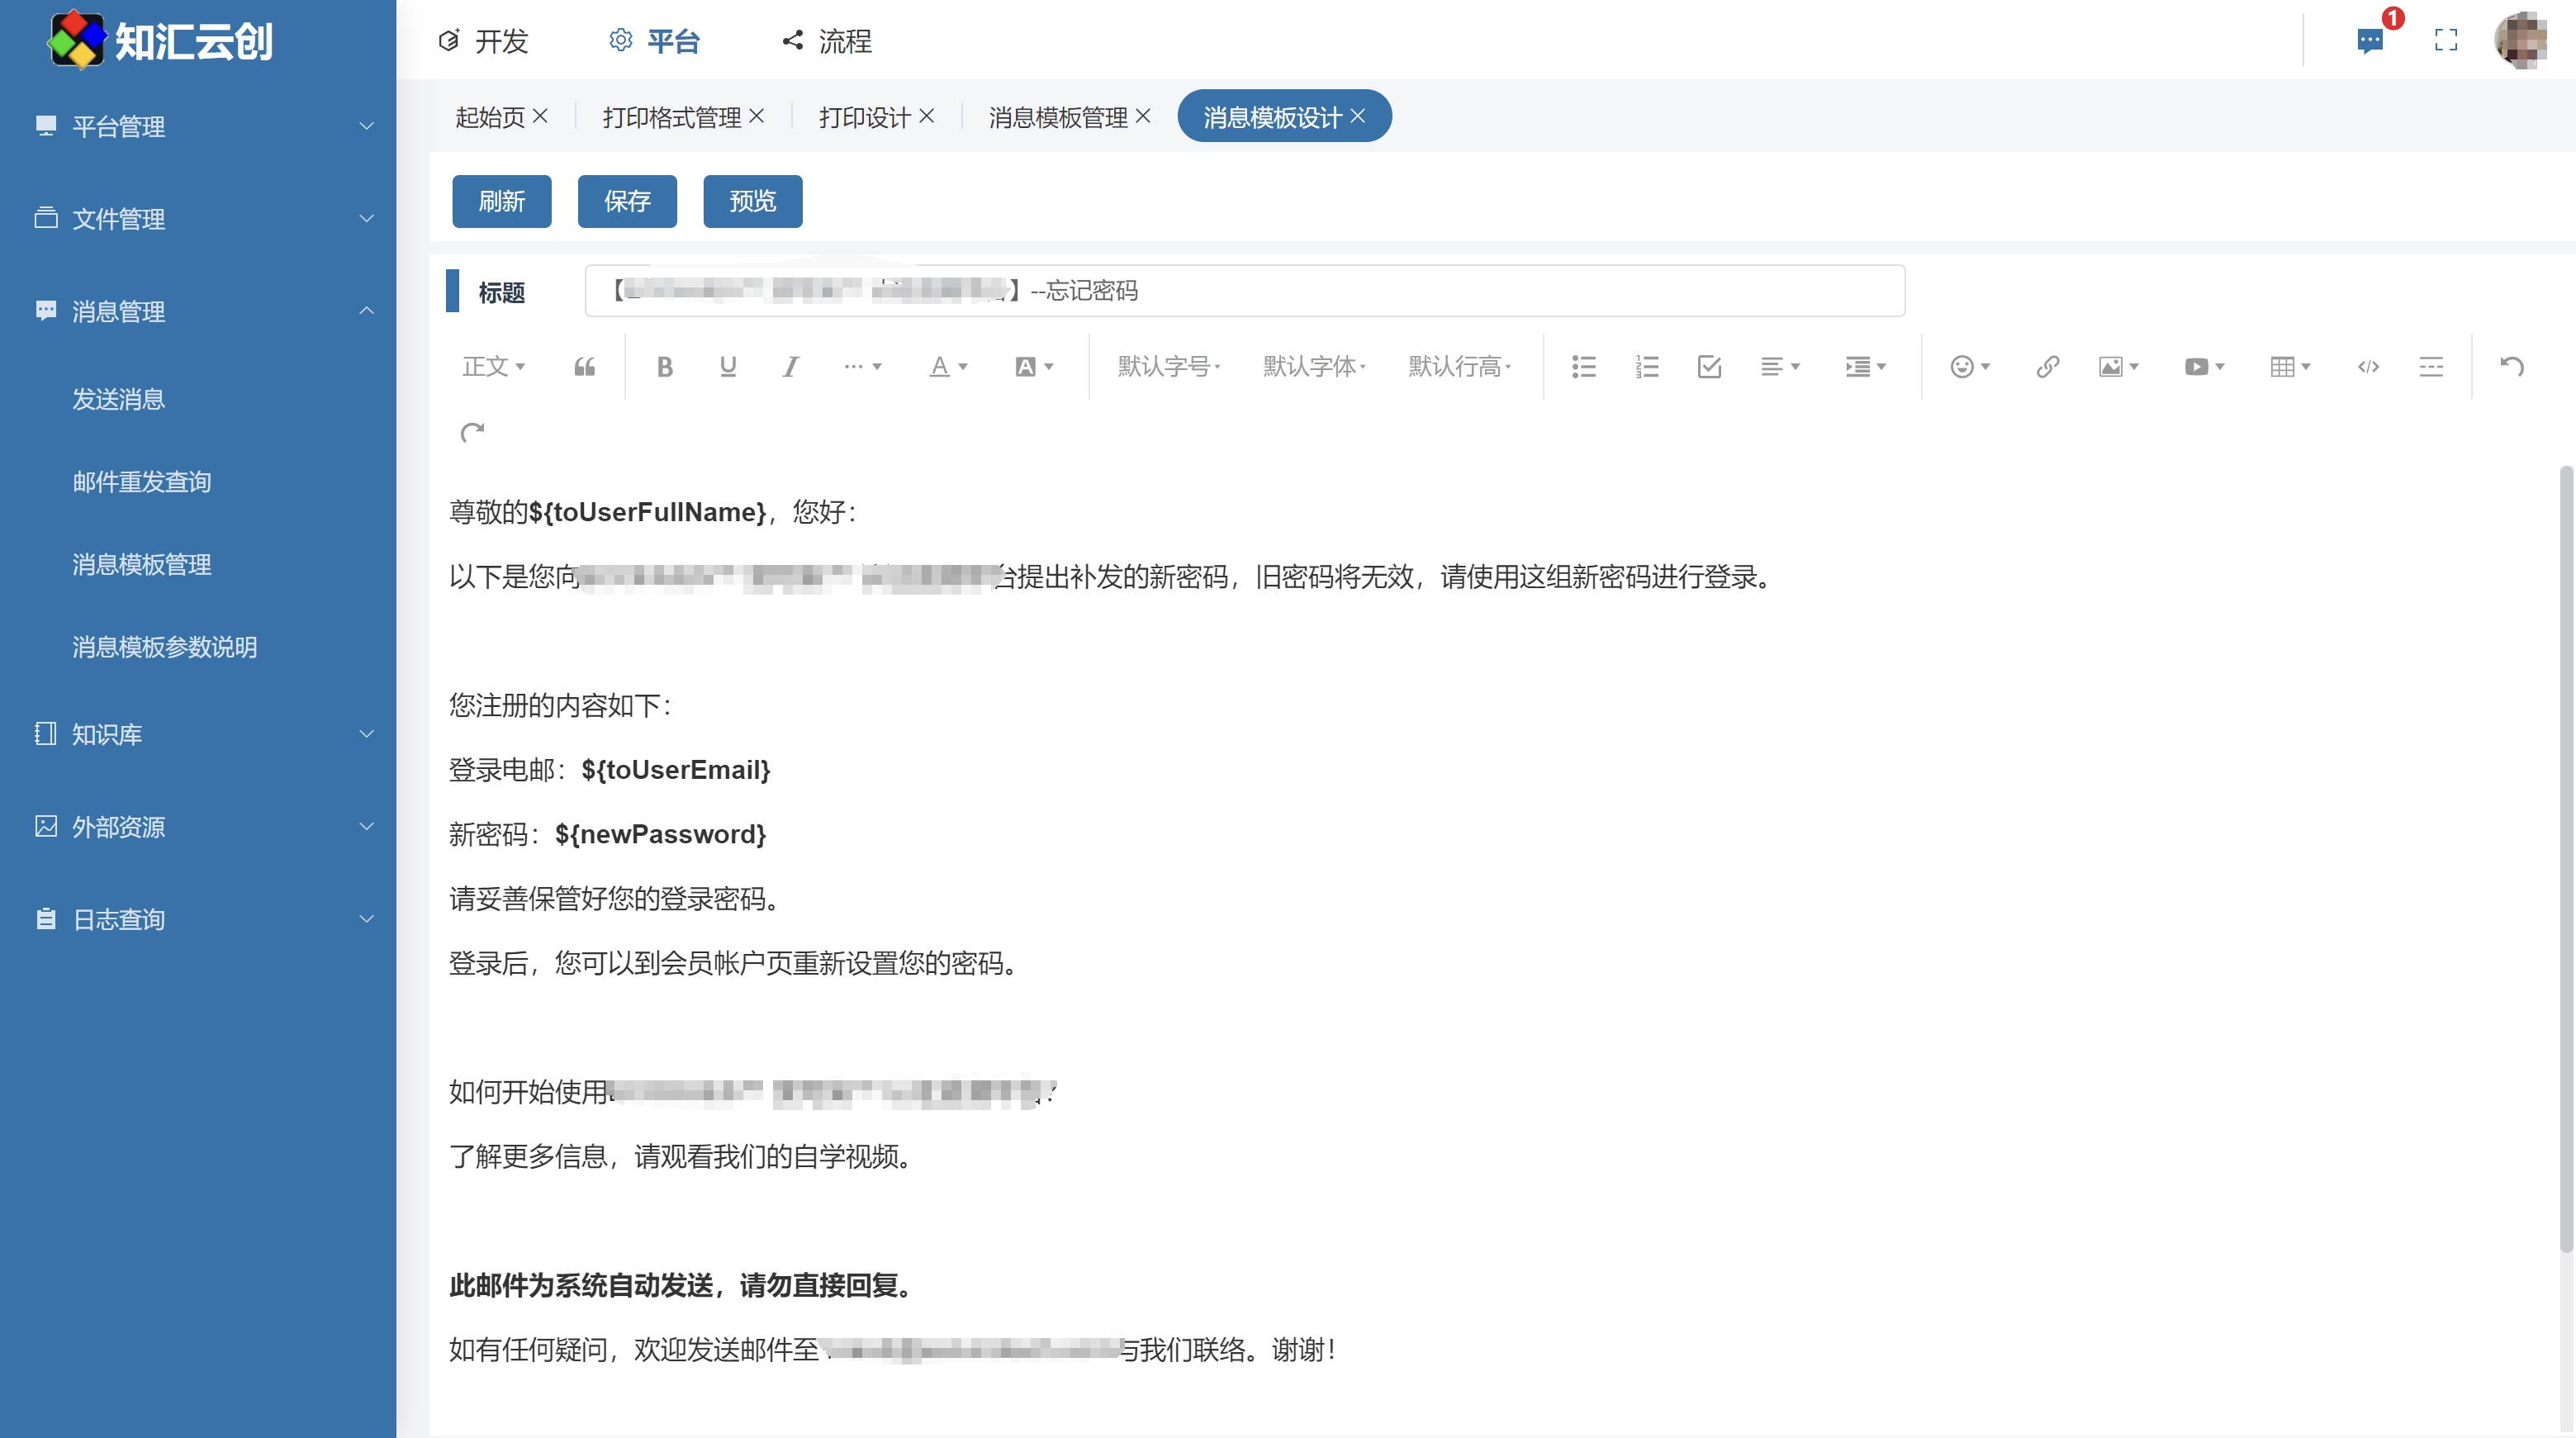Apply underline formatting
Image resolution: width=2576 pixels, height=1438 pixels.
tap(728, 367)
